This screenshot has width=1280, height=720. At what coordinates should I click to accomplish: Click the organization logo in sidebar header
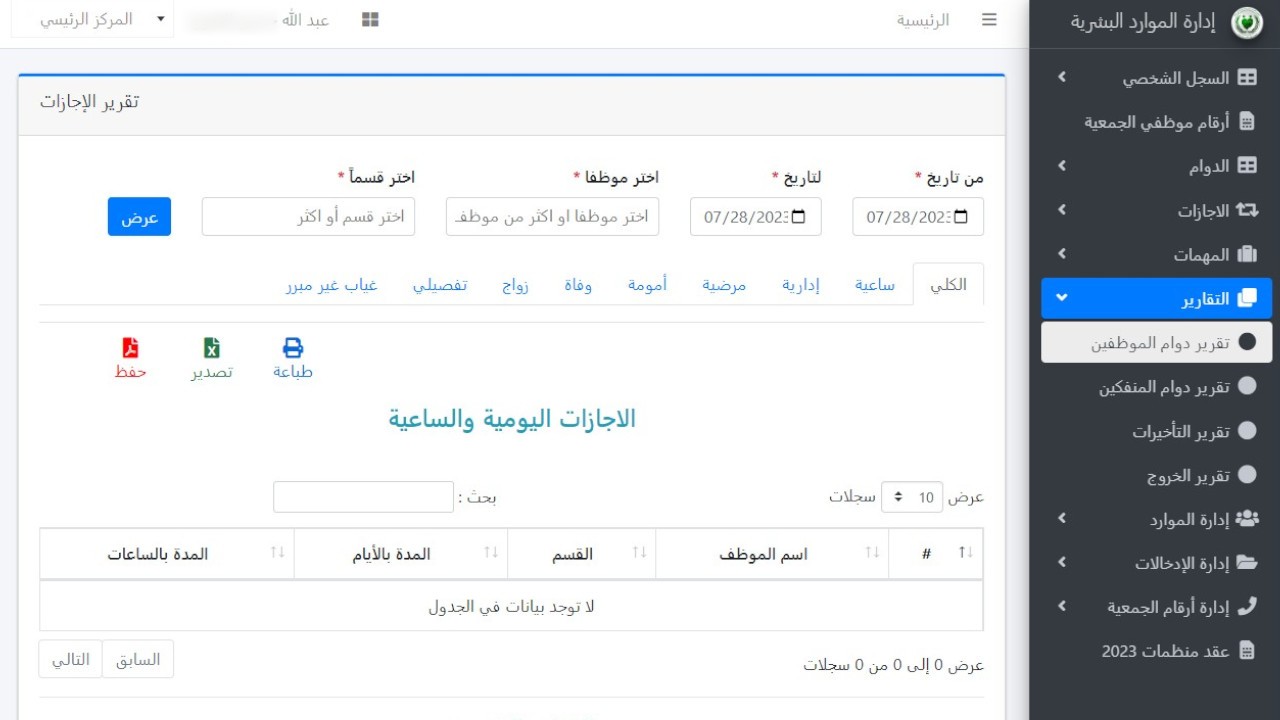click(1246, 22)
